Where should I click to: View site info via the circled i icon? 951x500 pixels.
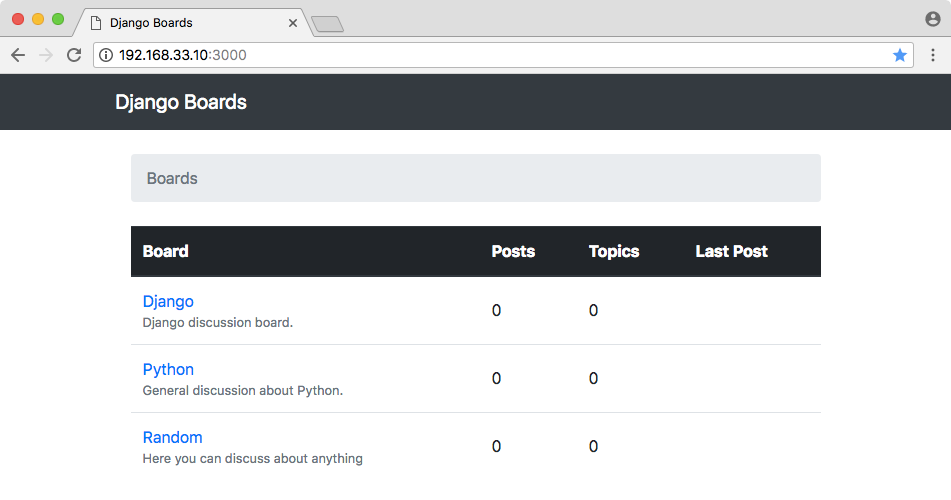(106, 55)
